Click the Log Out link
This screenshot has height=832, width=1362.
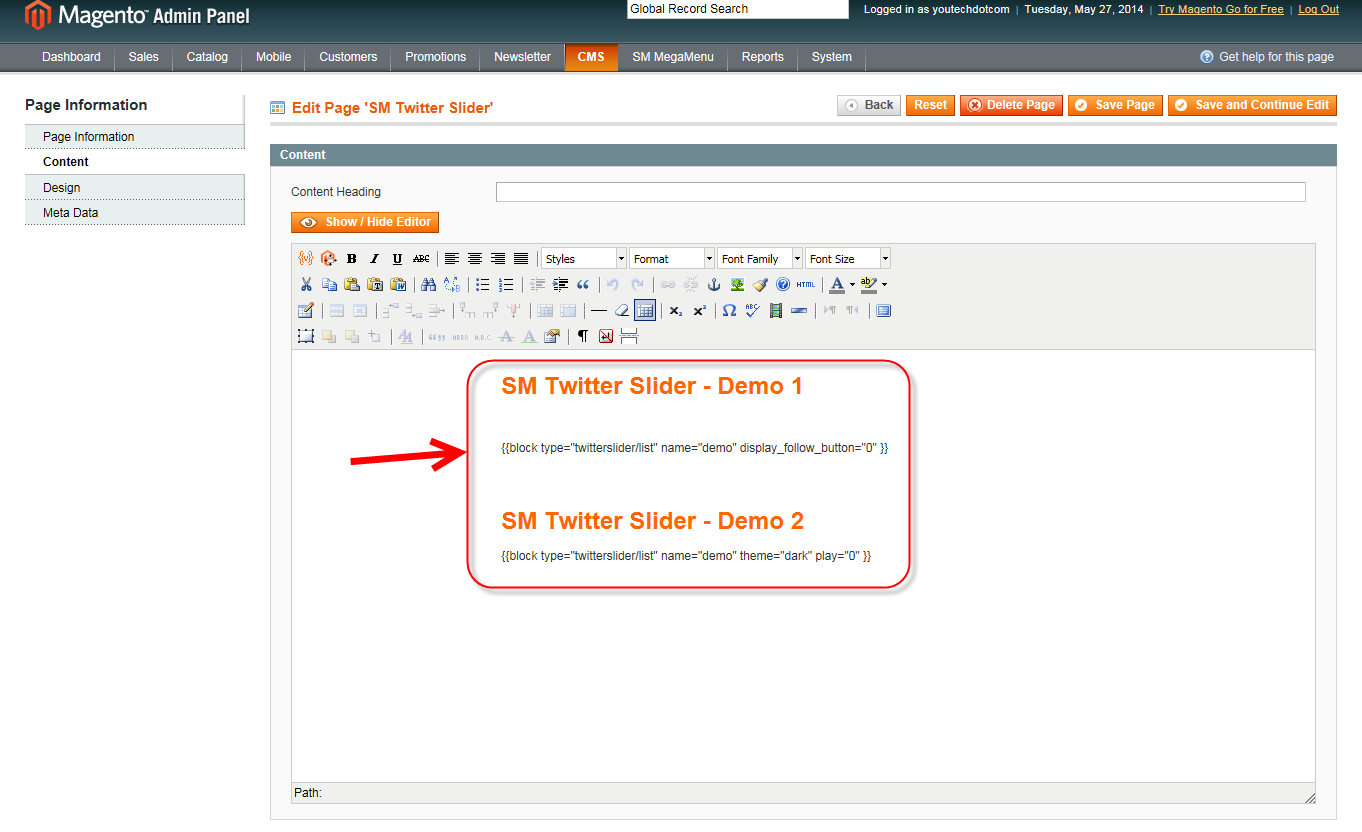pyautogui.click(x=1318, y=9)
